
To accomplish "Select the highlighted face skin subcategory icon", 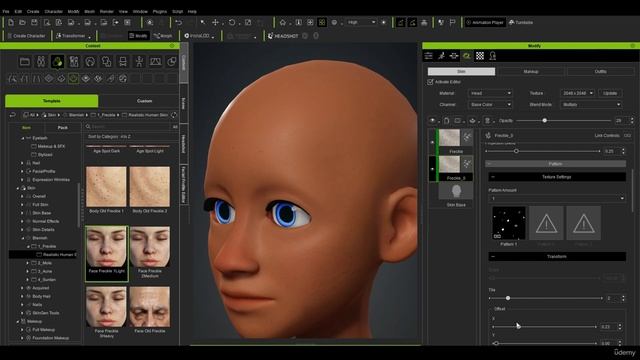I will (x=73, y=78).
